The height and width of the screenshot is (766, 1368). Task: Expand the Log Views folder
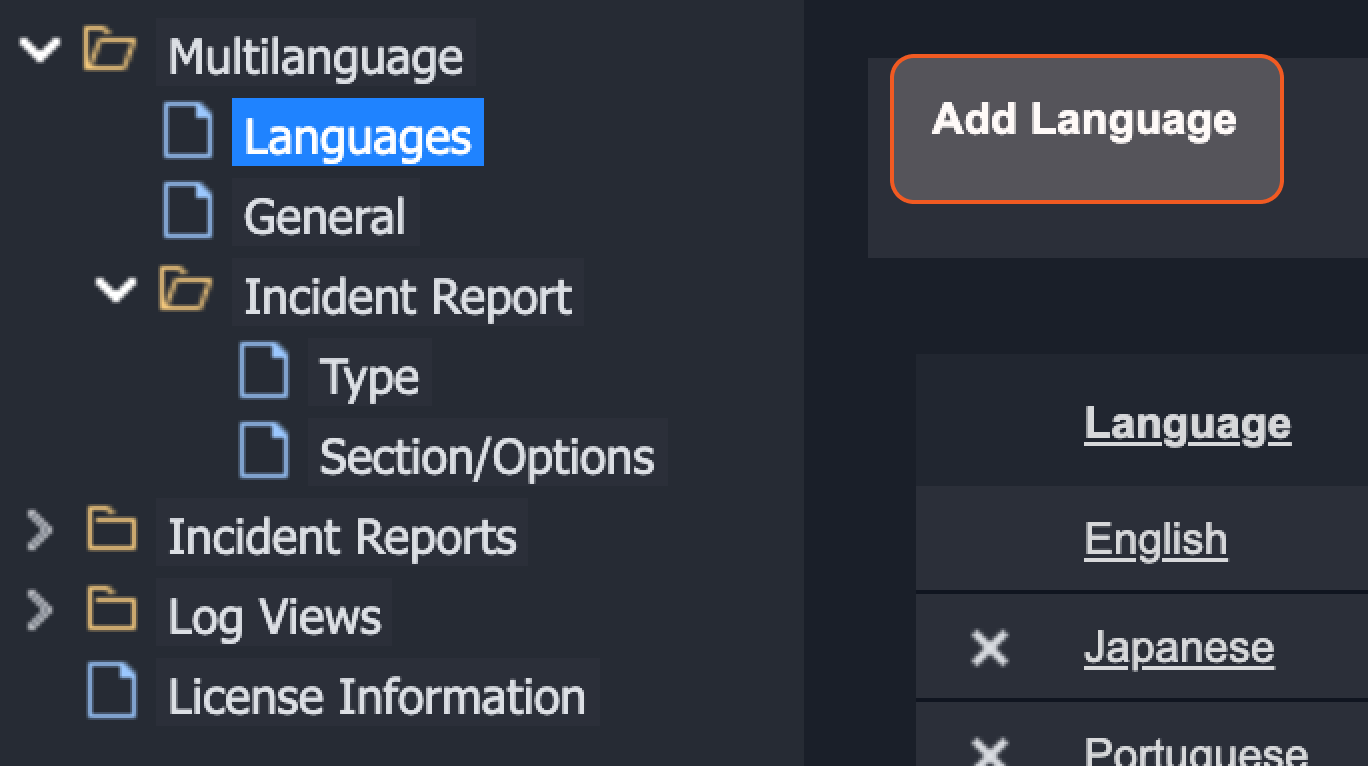click(38, 611)
